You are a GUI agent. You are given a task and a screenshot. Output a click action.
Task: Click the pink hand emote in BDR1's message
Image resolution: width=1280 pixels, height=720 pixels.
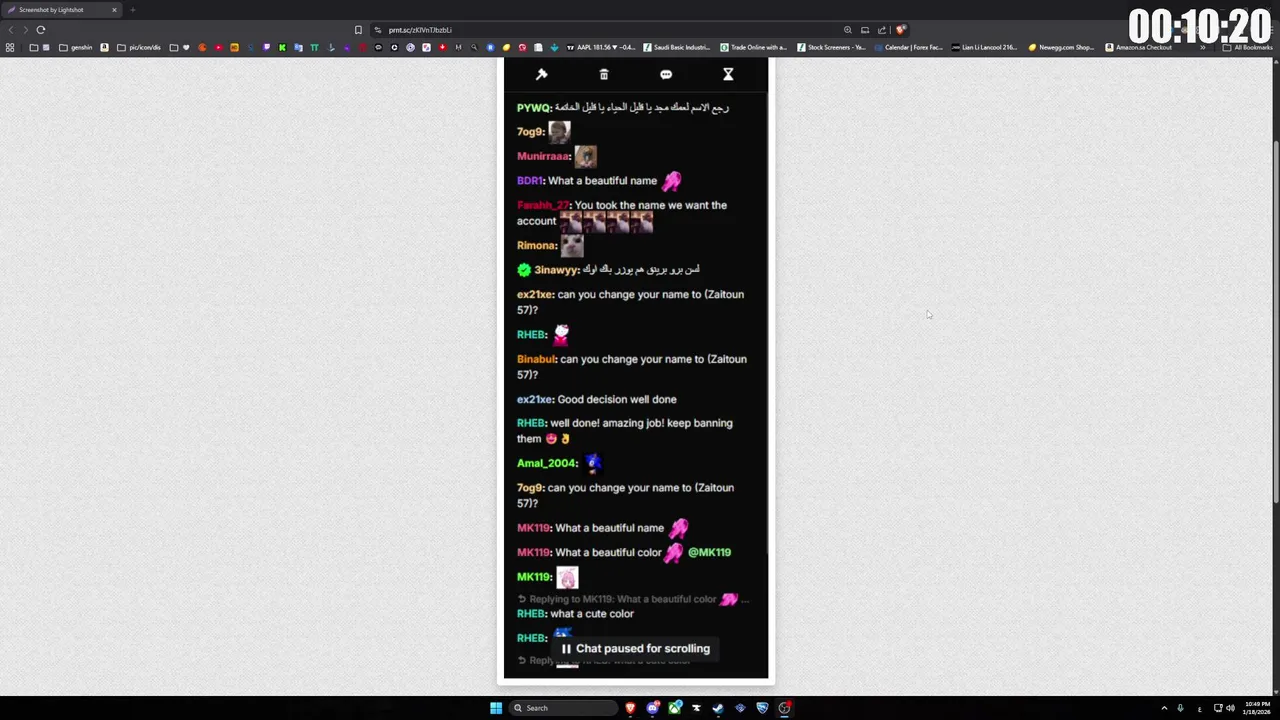[671, 181]
